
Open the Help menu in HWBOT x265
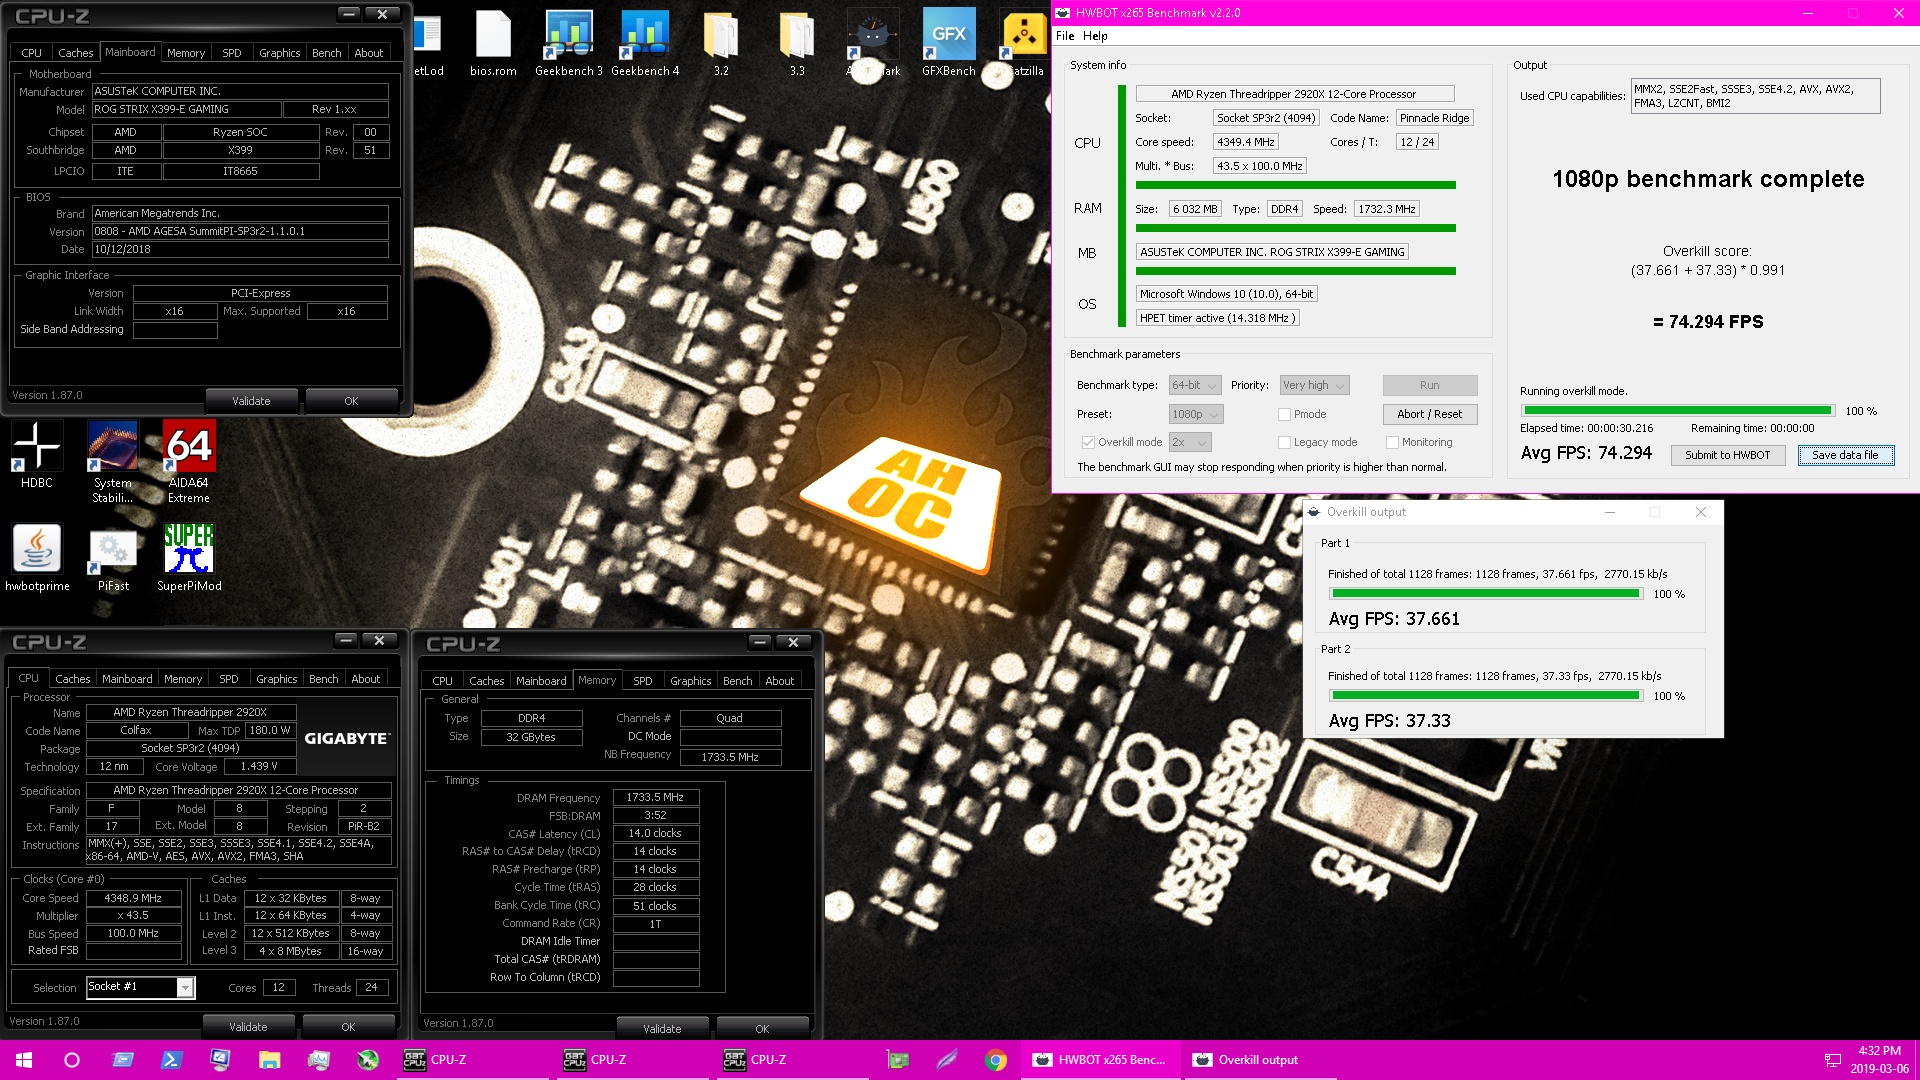point(1095,36)
